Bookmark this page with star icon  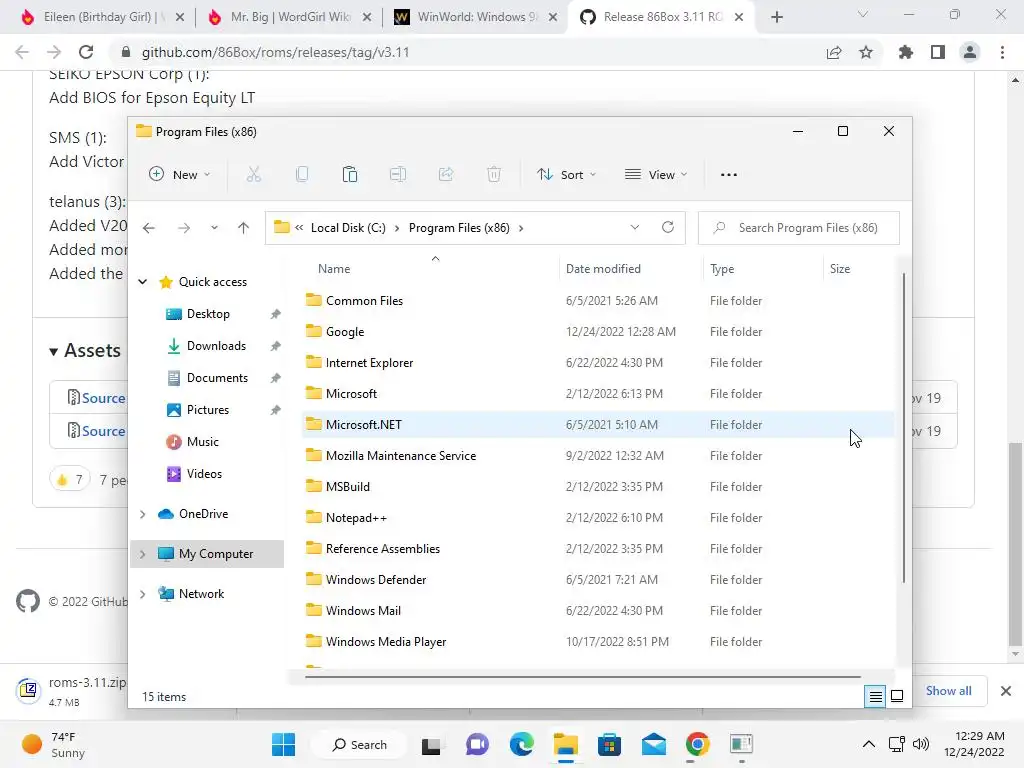tap(866, 52)
